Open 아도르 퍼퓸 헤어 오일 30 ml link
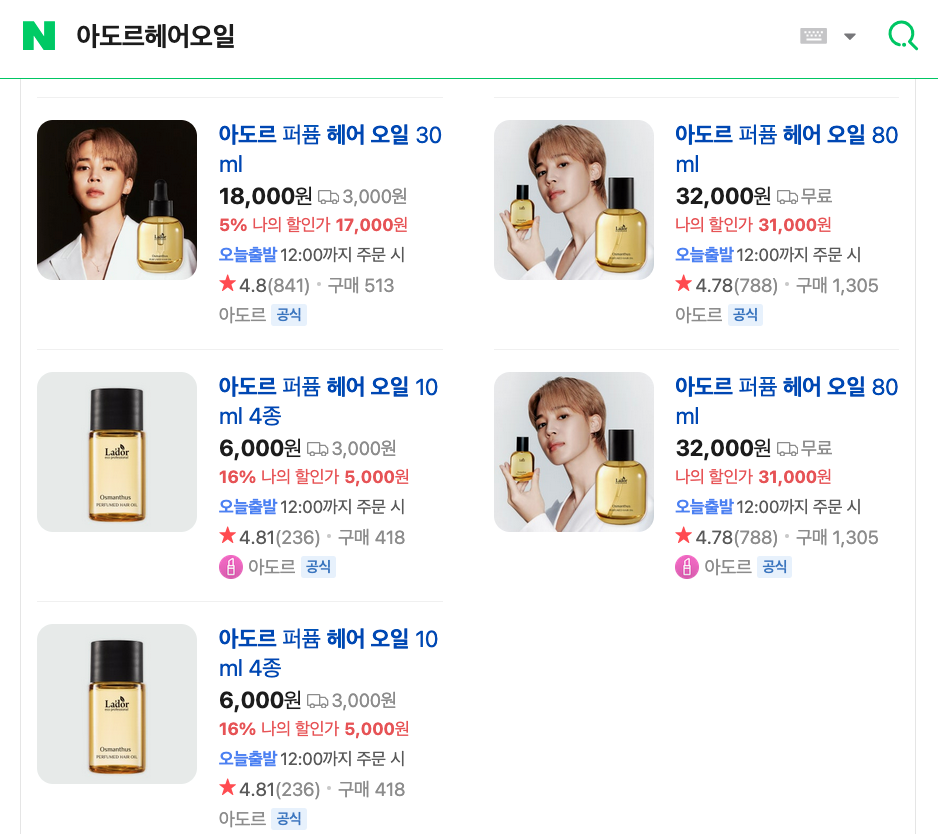 pyautogui.click(x=330, y=149)
